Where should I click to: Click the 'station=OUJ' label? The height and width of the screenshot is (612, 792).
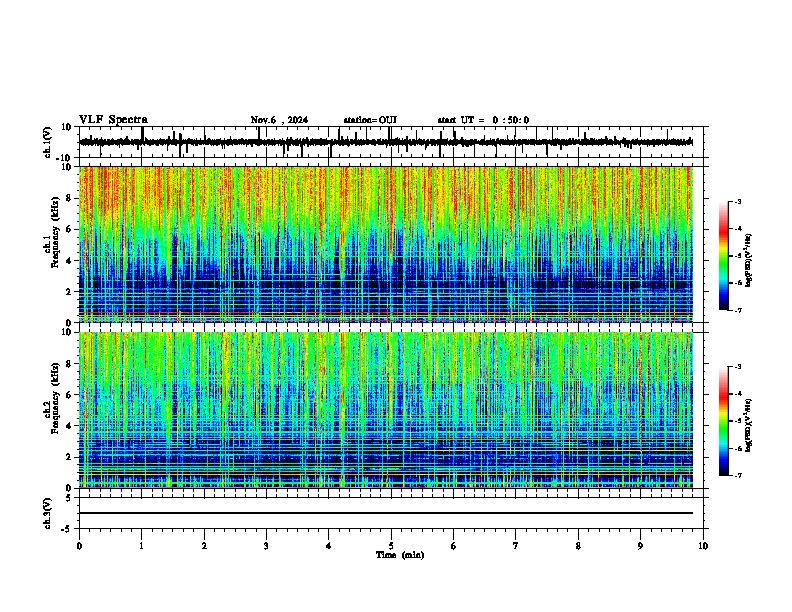coord(370,120)
